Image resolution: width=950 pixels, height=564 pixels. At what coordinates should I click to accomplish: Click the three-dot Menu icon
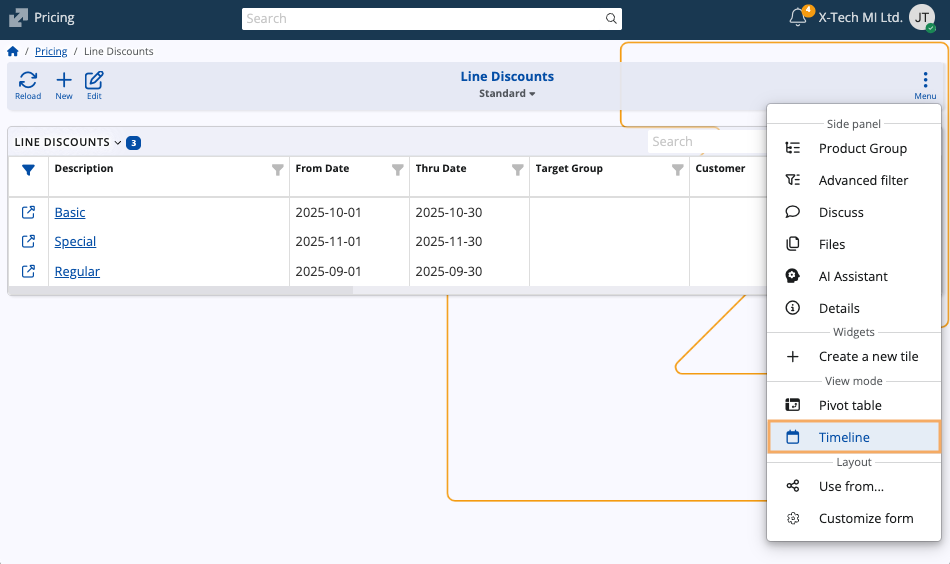point(925,80)
